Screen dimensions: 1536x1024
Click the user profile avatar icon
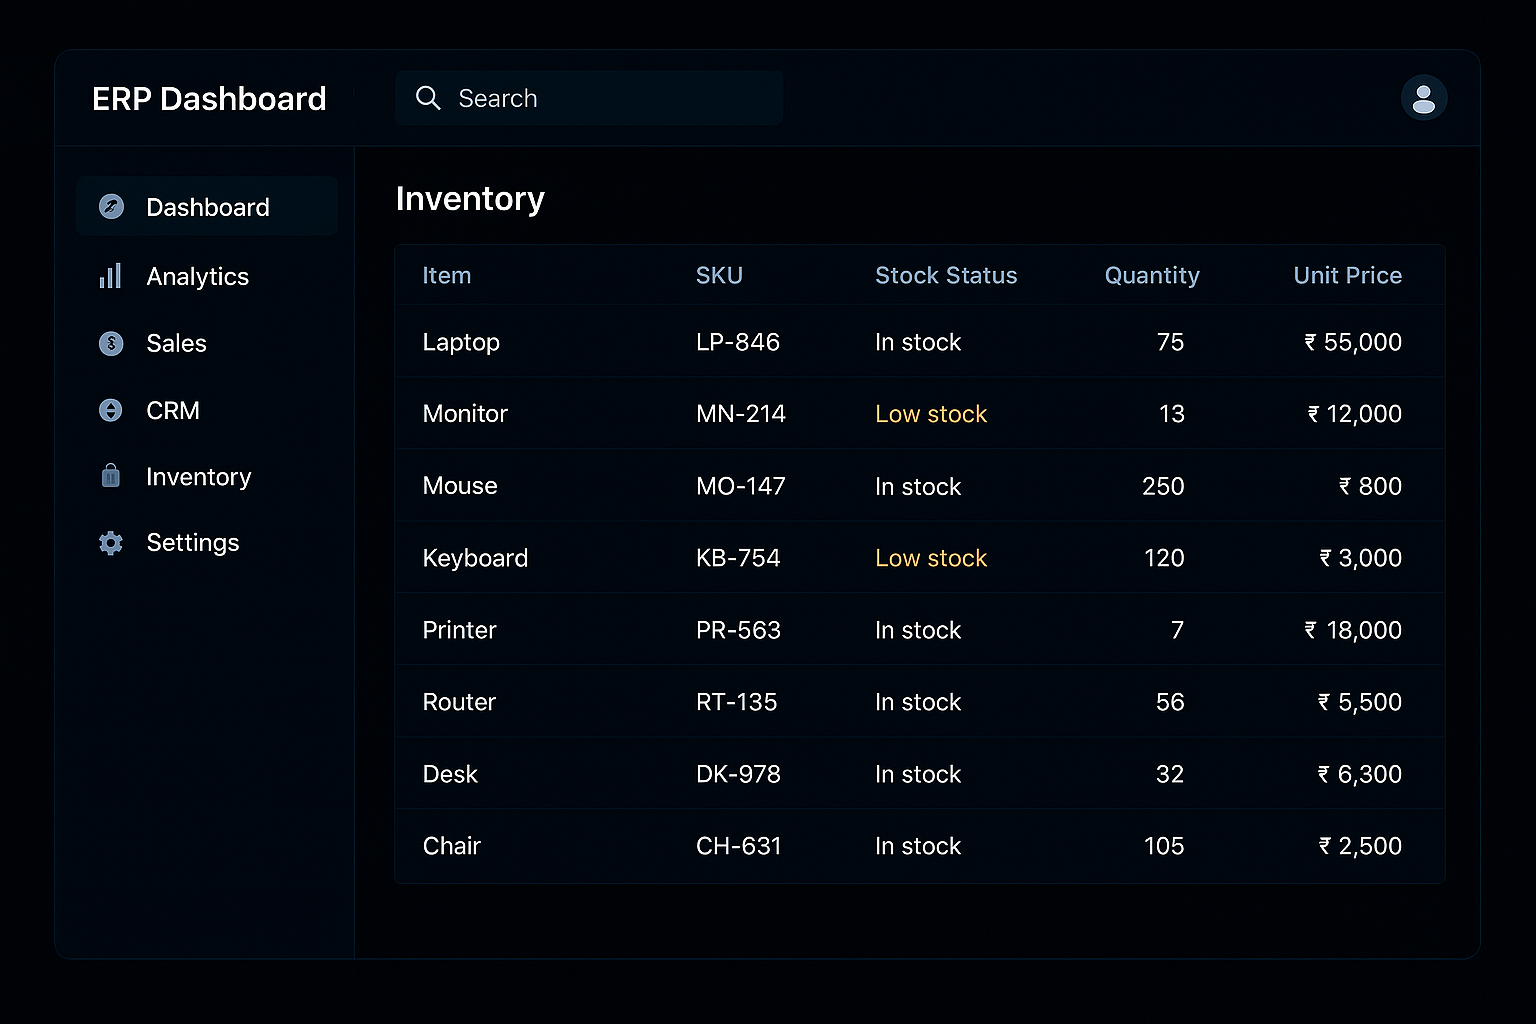click(x=1423, y=98)
